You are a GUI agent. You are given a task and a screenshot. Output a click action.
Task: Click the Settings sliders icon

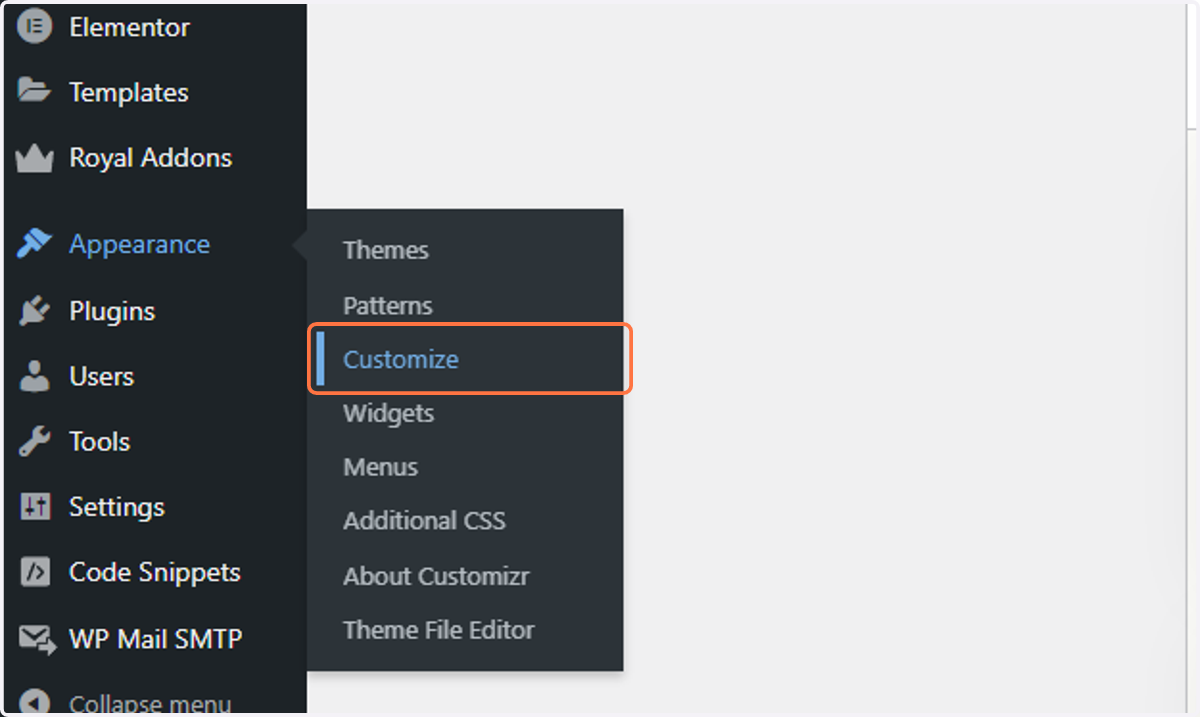coord(34,507)
